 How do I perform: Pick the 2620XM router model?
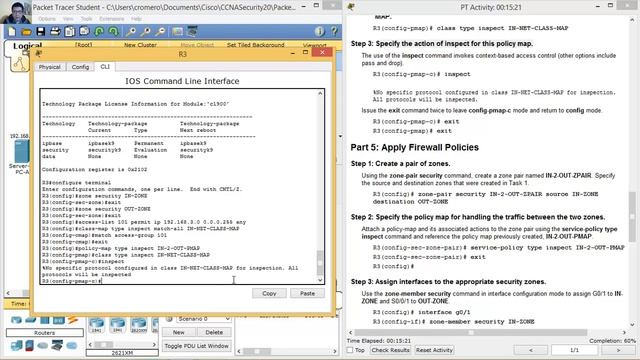[139, 325]
